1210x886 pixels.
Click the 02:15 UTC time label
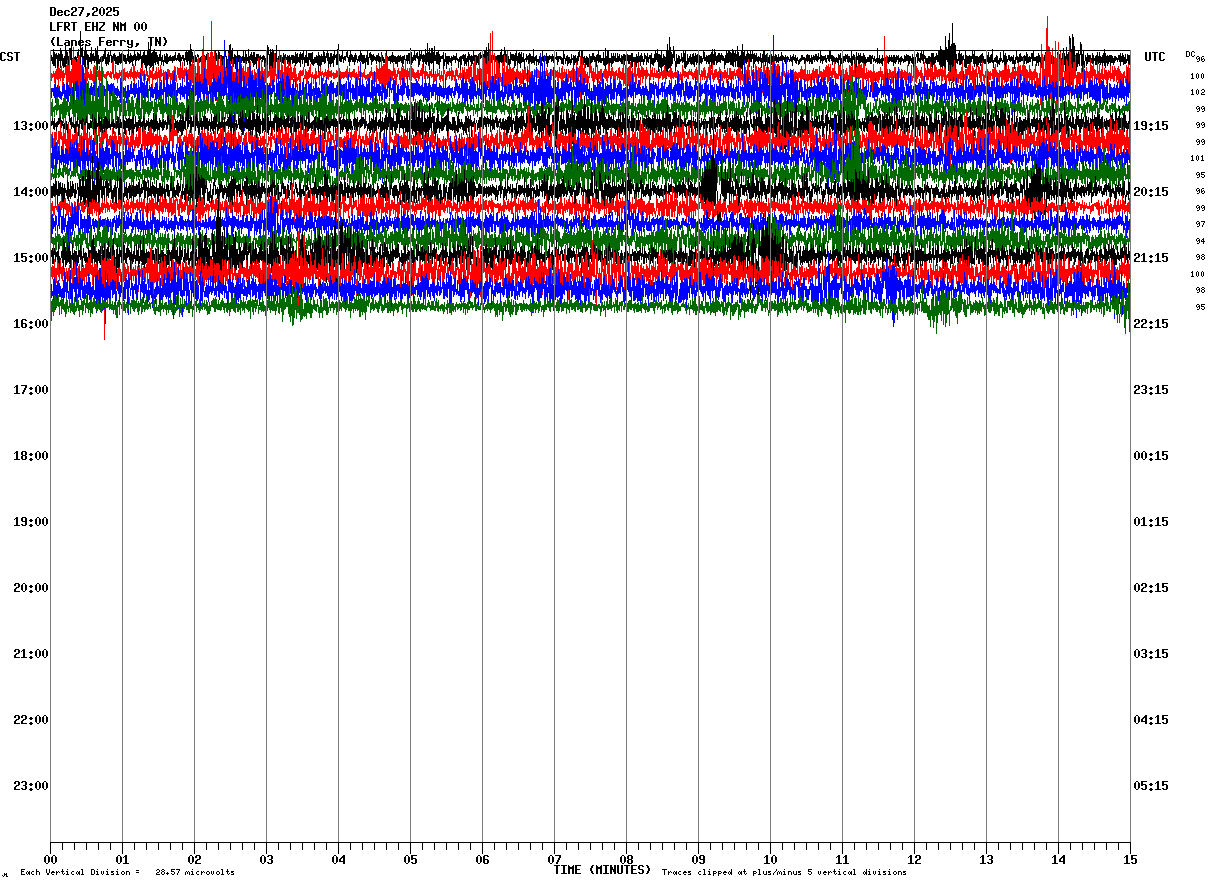pyautogui.click(x=1151, y=588)
